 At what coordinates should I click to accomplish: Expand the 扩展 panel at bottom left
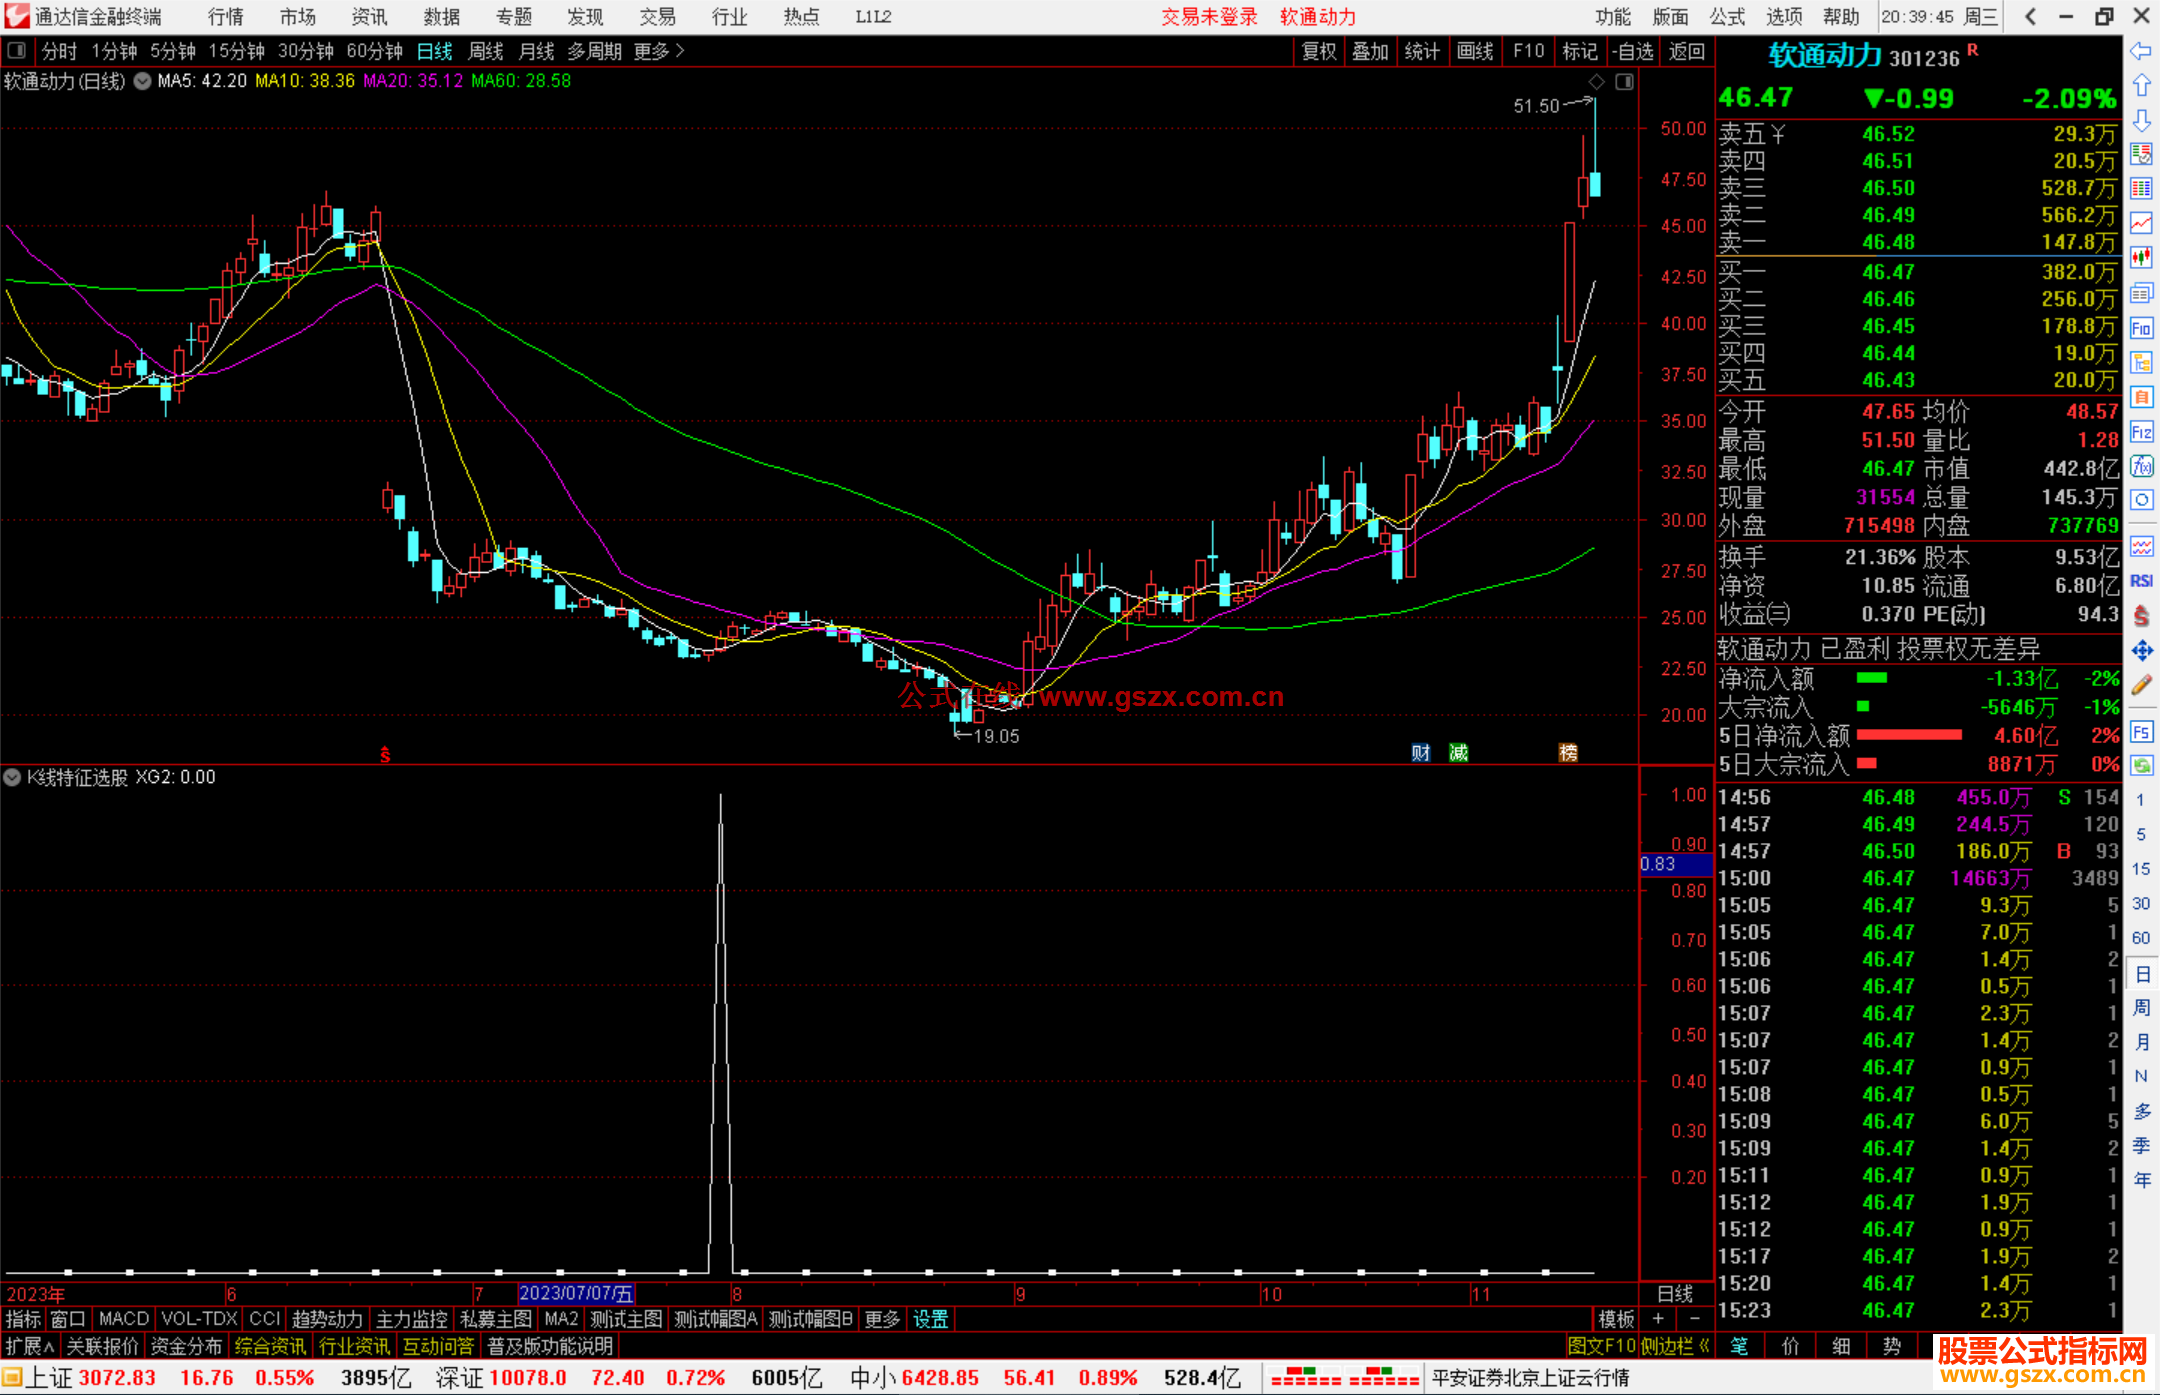[29, 1346]
